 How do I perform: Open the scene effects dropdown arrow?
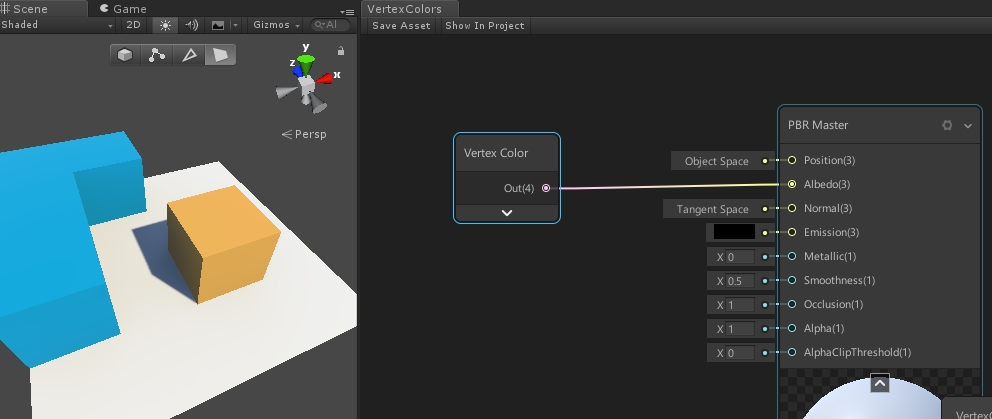[x=235, y=25]
